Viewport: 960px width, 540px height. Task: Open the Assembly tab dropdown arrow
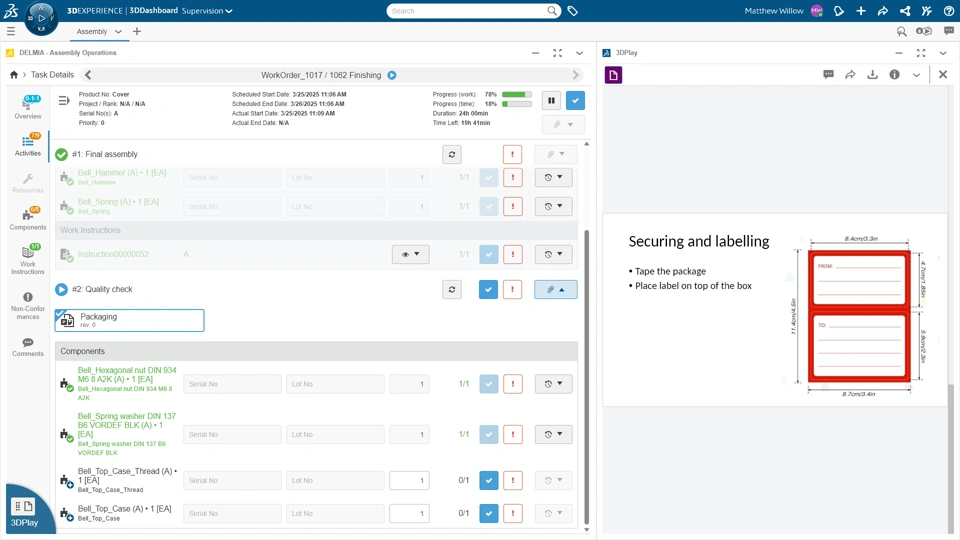pos(118,31)
